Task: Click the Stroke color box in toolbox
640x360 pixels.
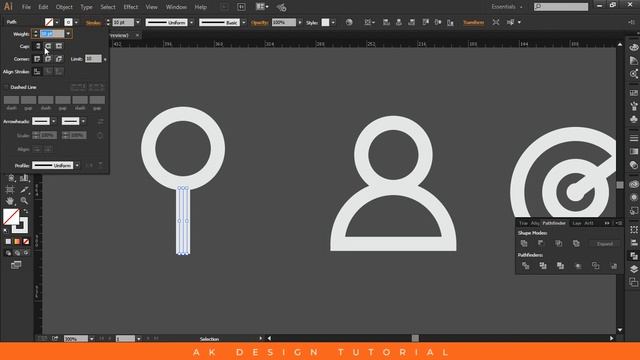Action: 21,225
